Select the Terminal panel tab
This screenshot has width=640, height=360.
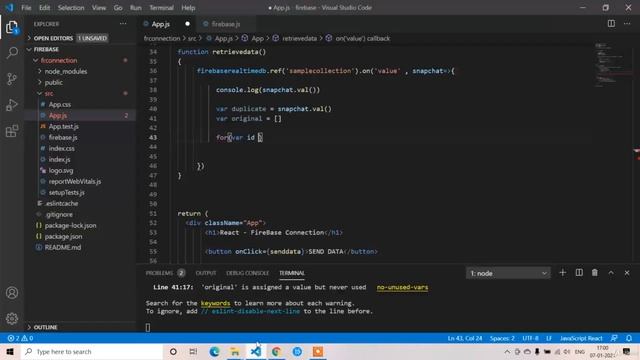pyautogui.click(x=292, y=273)
